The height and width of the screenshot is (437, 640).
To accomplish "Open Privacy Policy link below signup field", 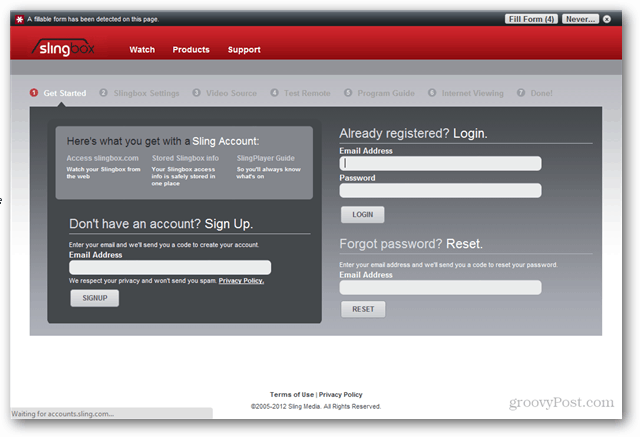I will (241, 281).
